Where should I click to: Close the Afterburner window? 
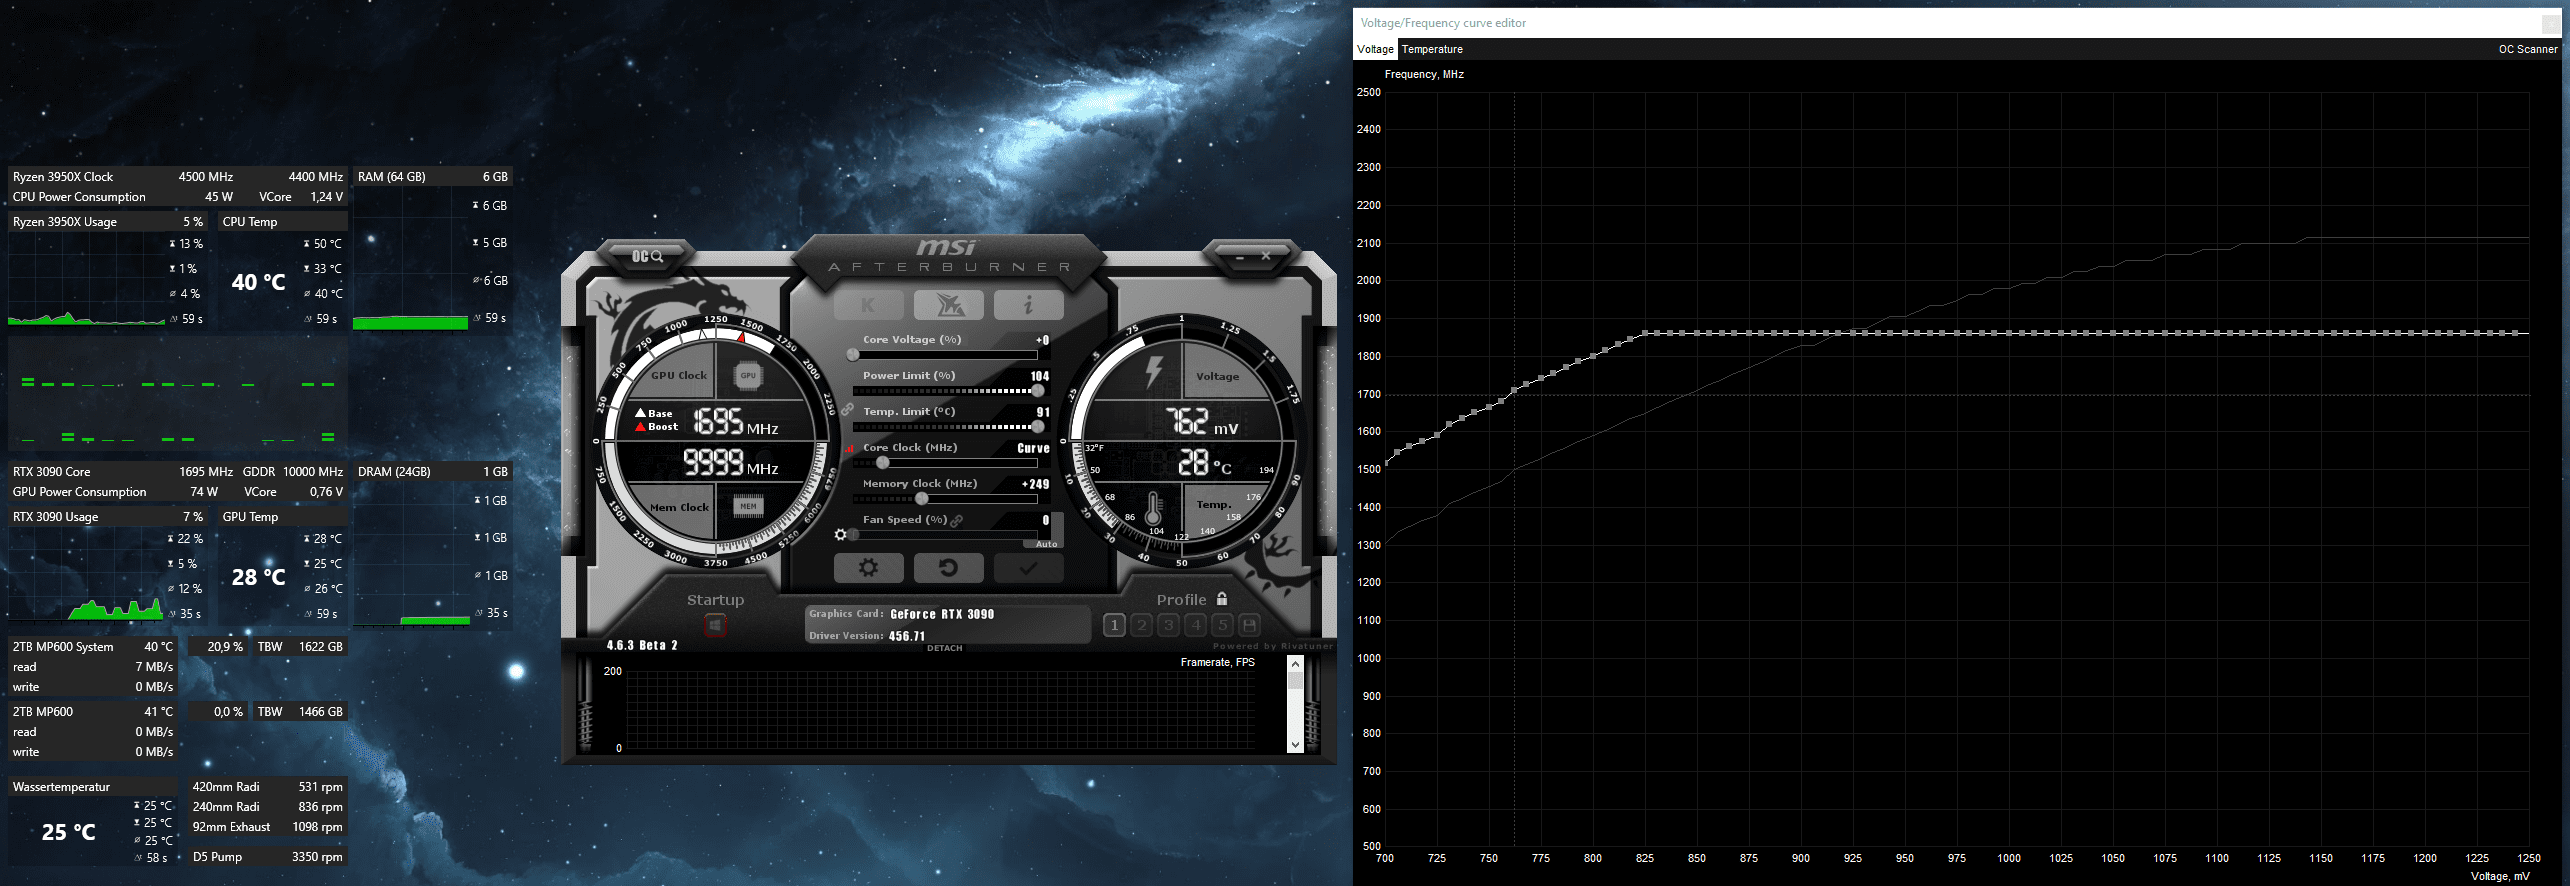(x=1266, y=257)
